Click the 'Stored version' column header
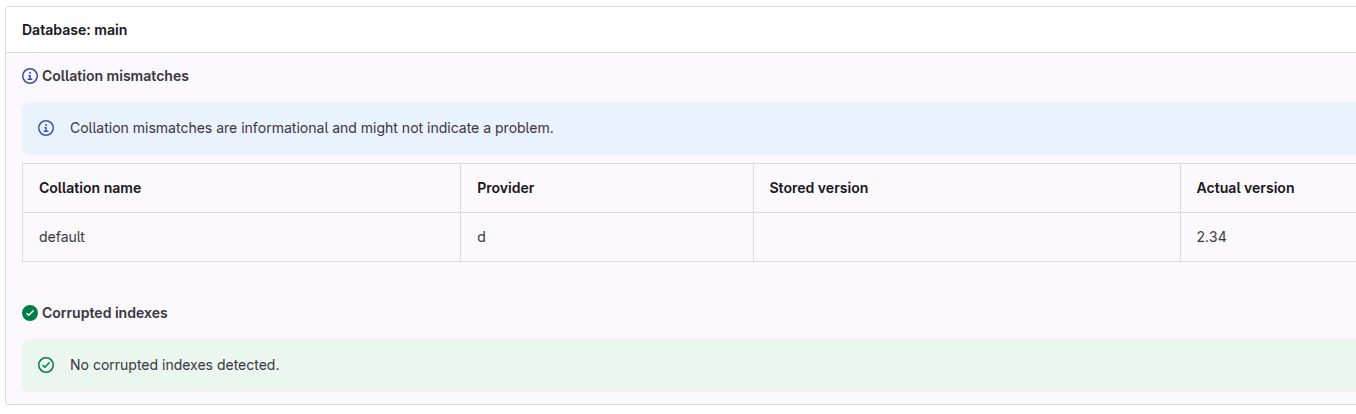 click(x=818, y=188)
